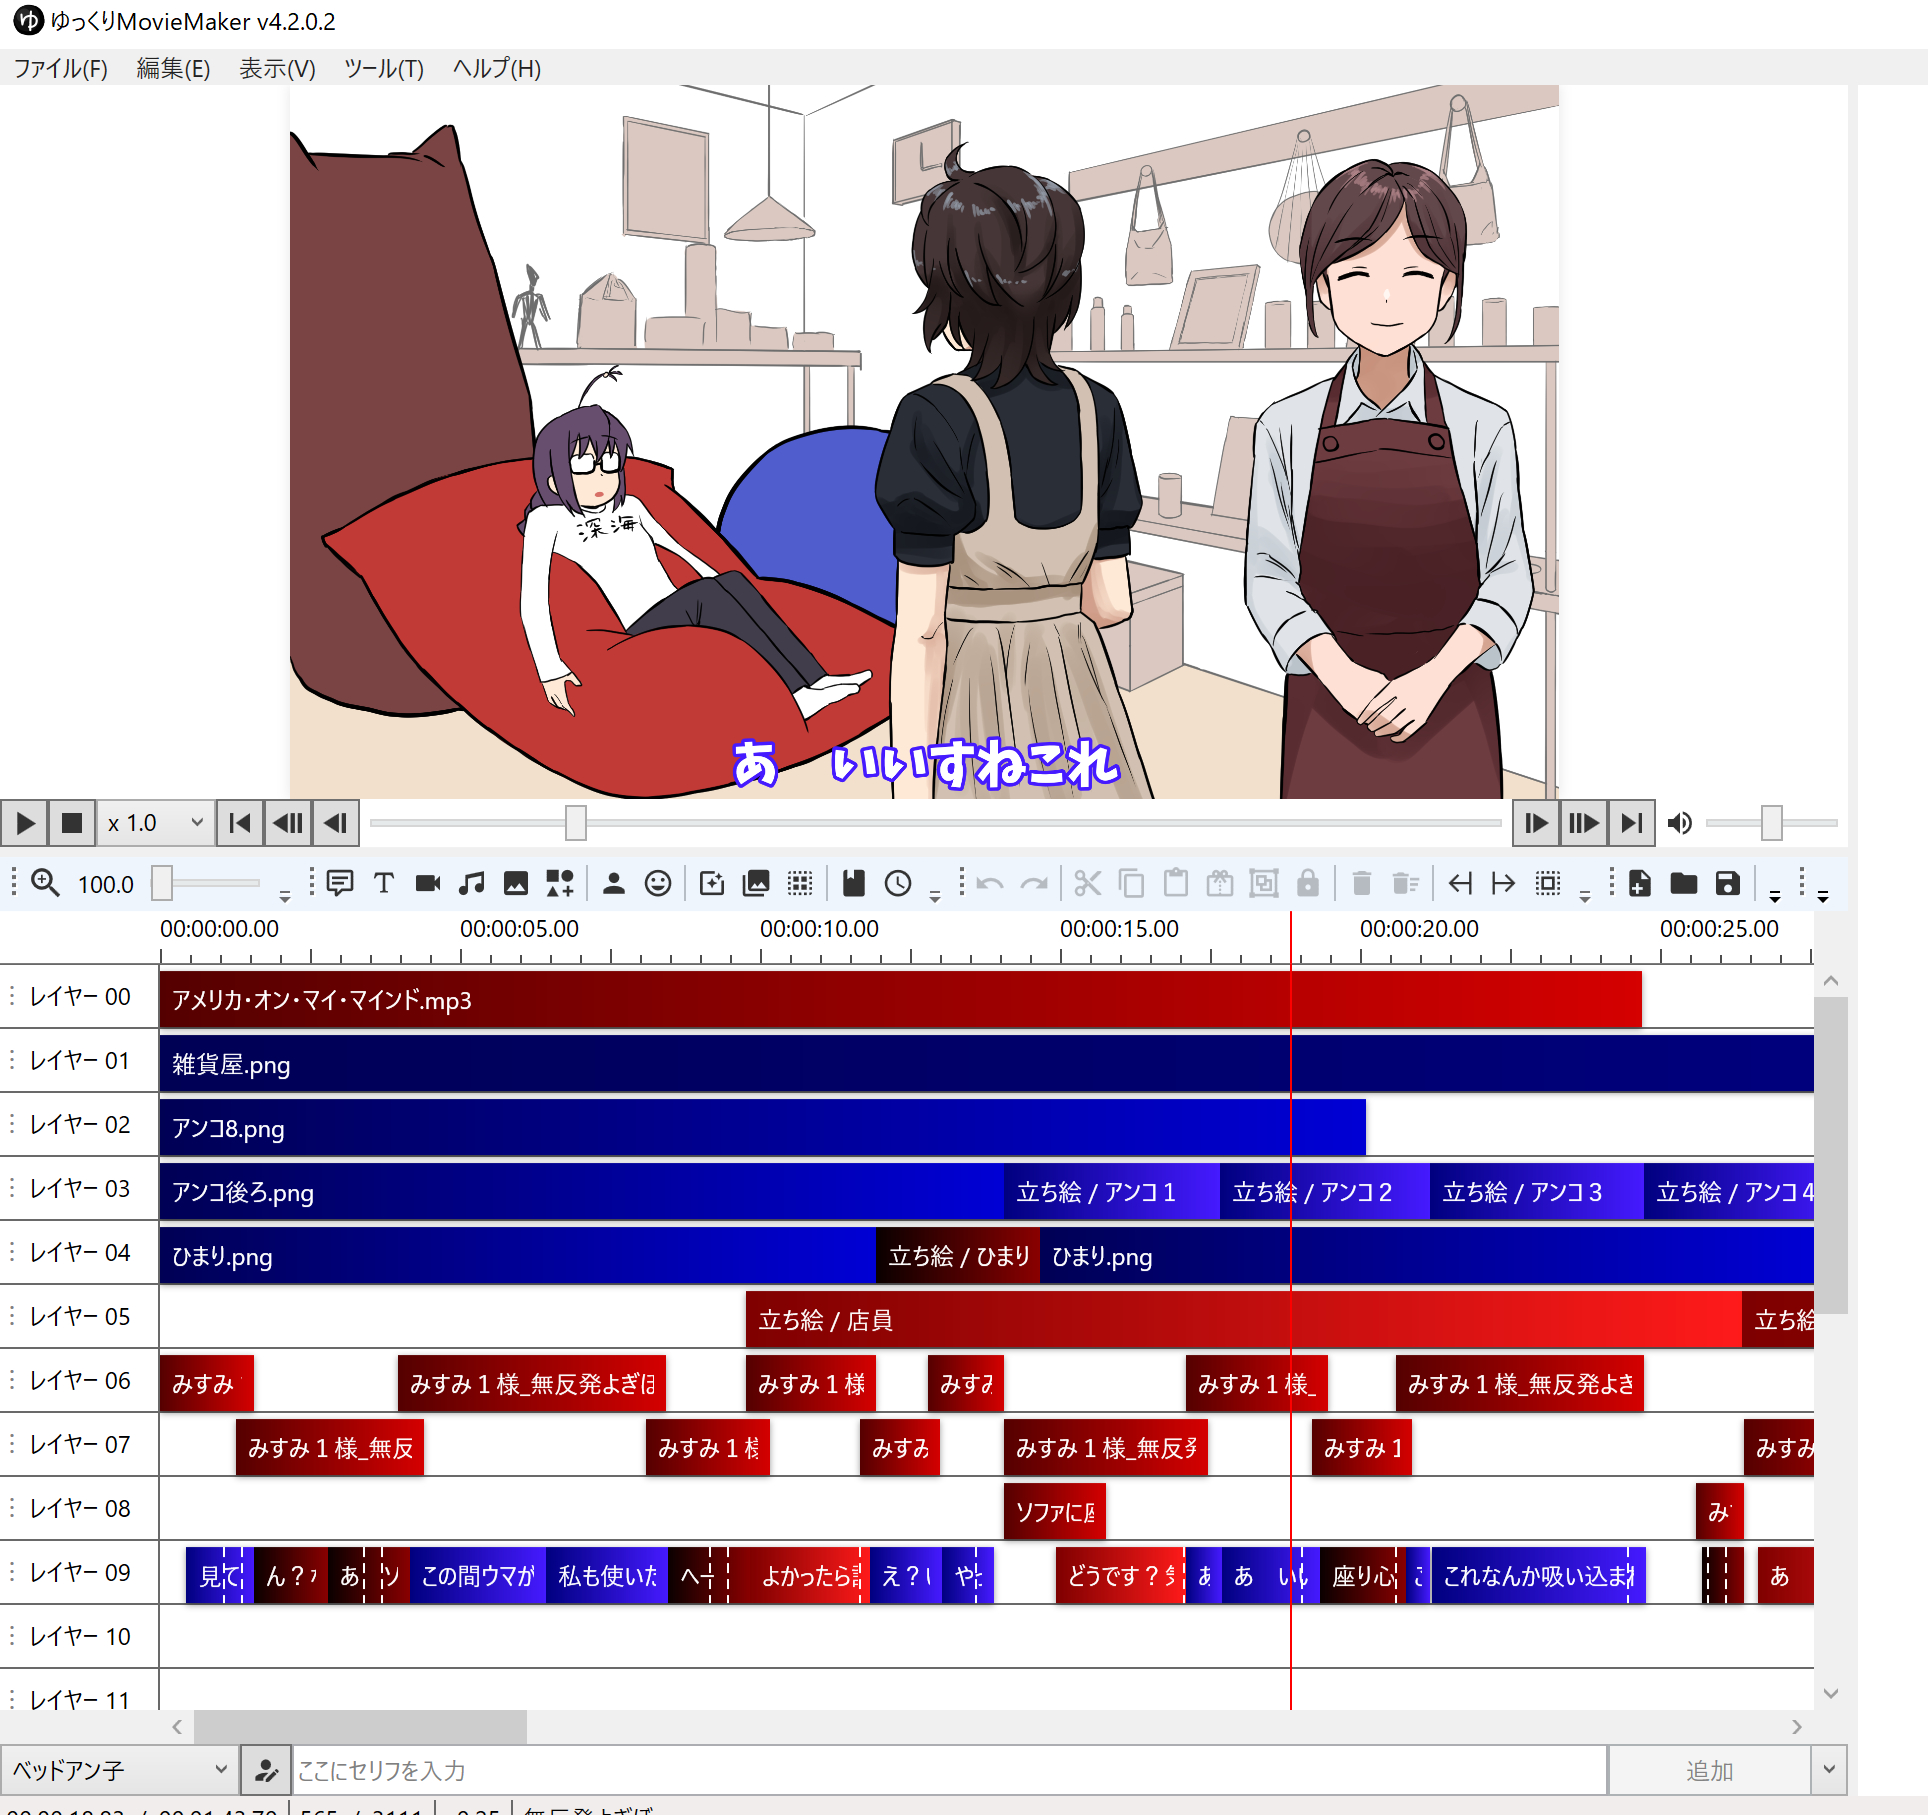Viewport: 1928px width, 1815px height.
Task: Select the text item tool in the toolbar
Action: click(x=384, y=883)
